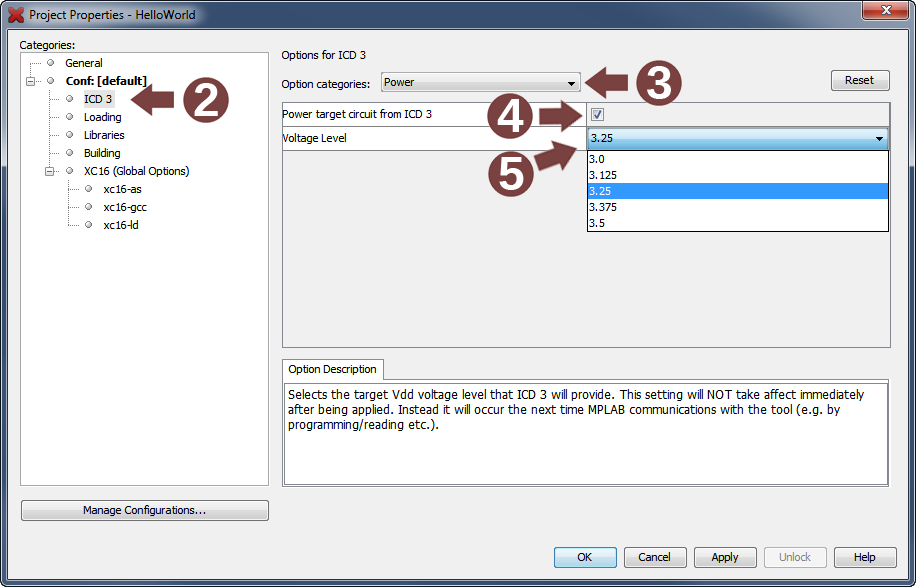Collapse the XC16 (Global Options) node
The width and height of the screenshot is (916, 587).
(50, 171)
